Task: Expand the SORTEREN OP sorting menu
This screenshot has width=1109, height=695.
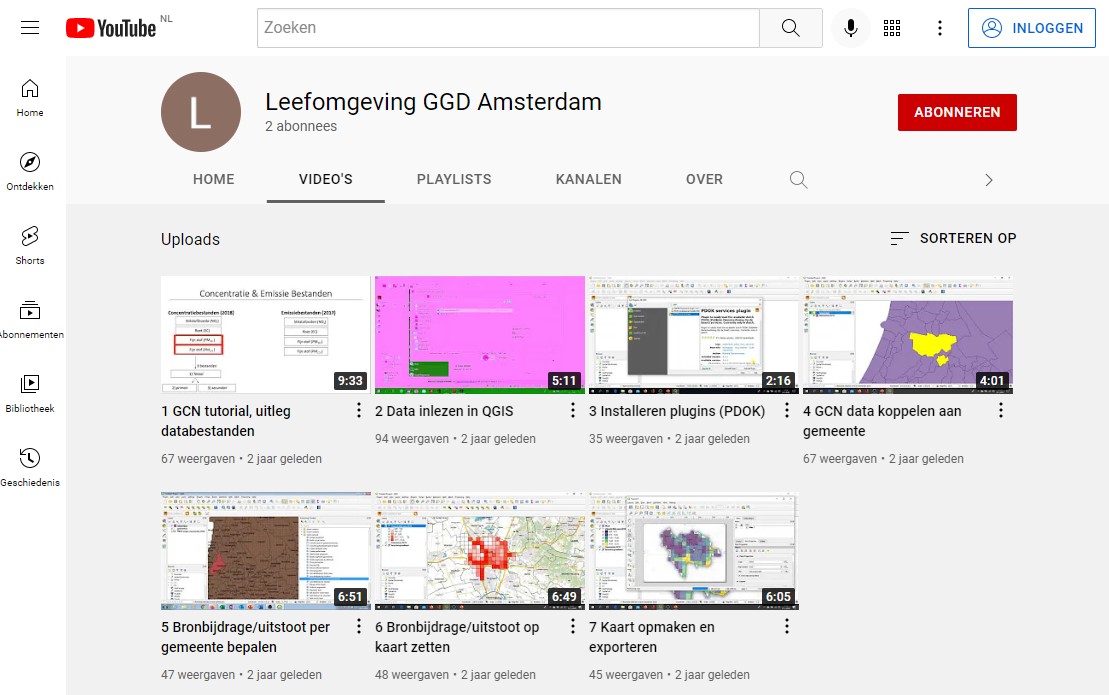Action: click(953, 238)
